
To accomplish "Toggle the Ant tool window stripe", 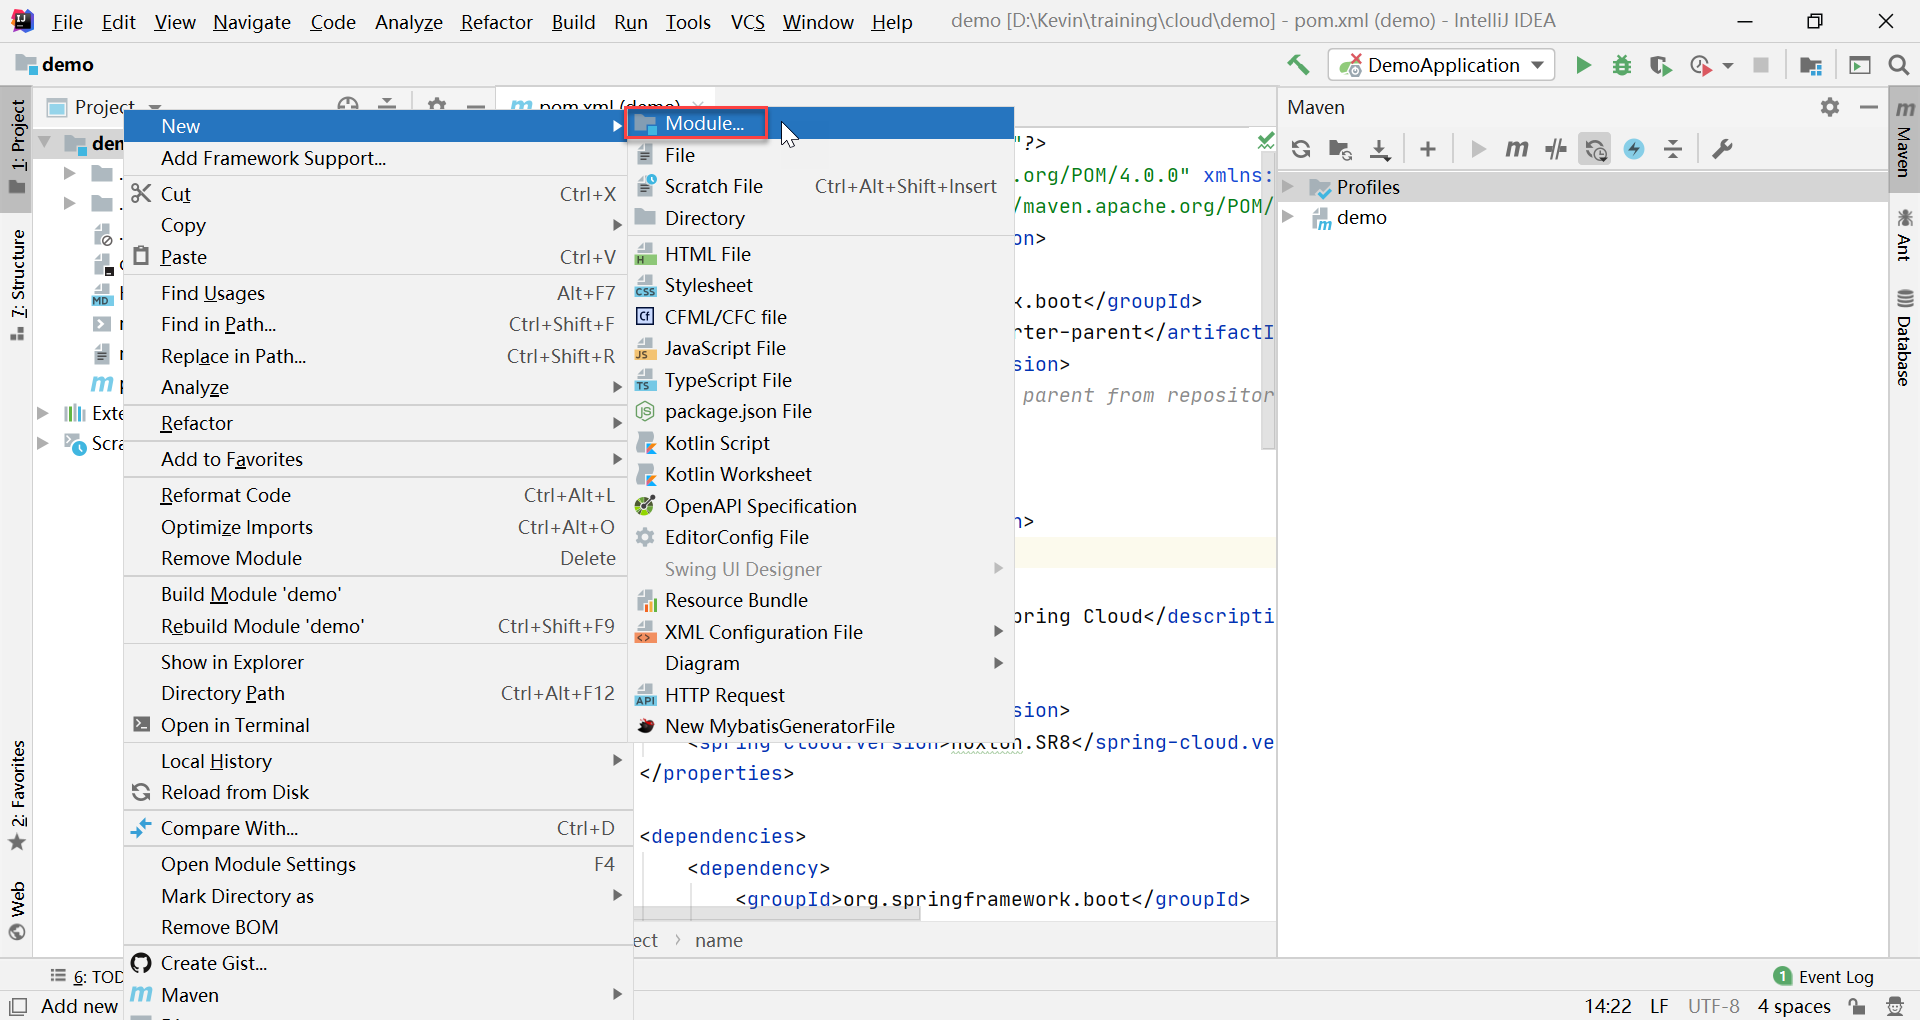I will 1904,235.
